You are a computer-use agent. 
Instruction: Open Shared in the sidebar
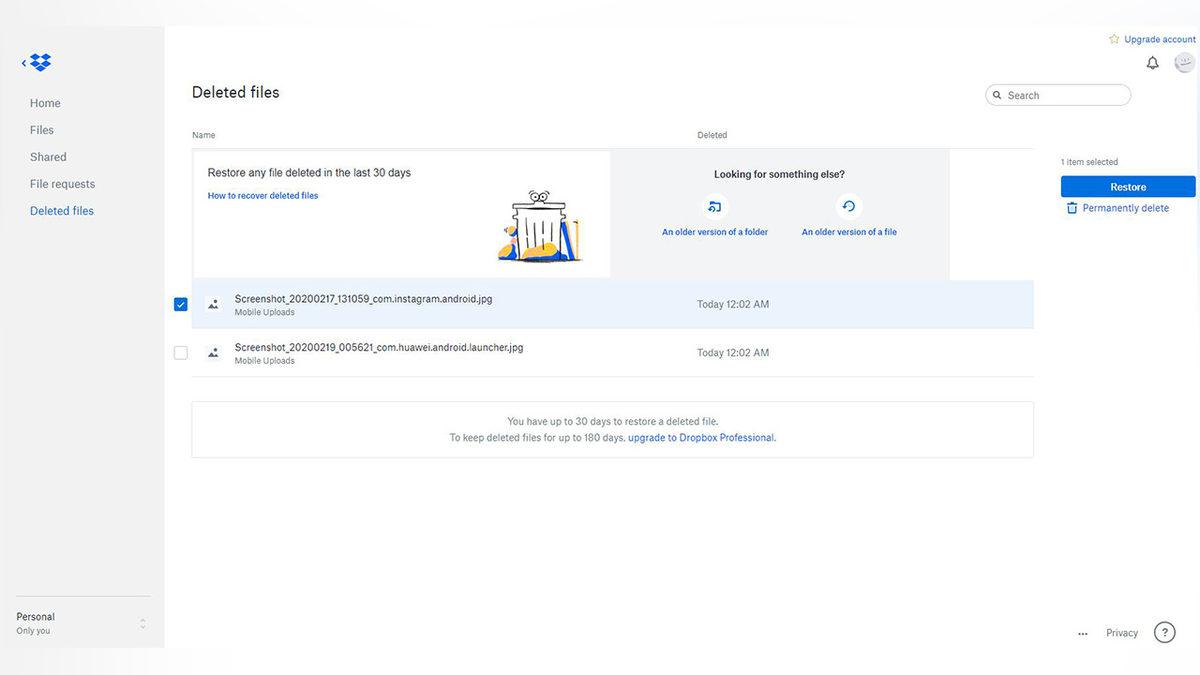(48, 157)
